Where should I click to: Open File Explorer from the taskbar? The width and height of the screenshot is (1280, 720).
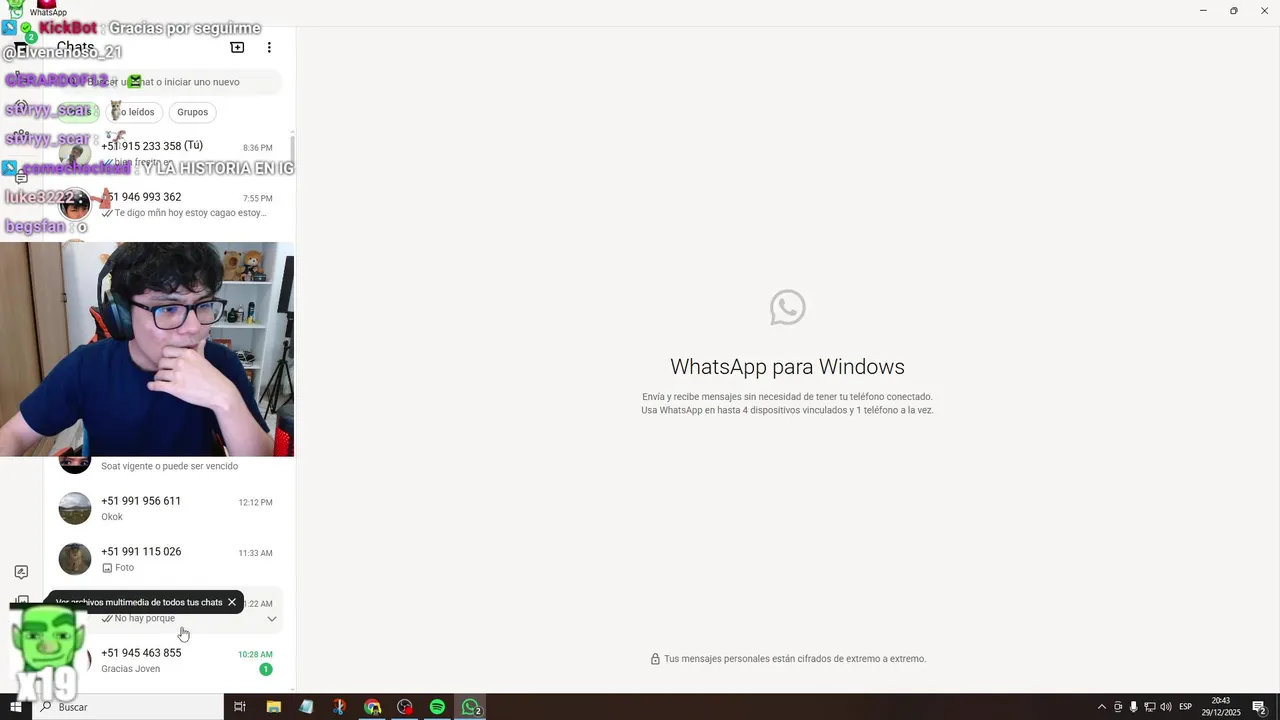273,707
